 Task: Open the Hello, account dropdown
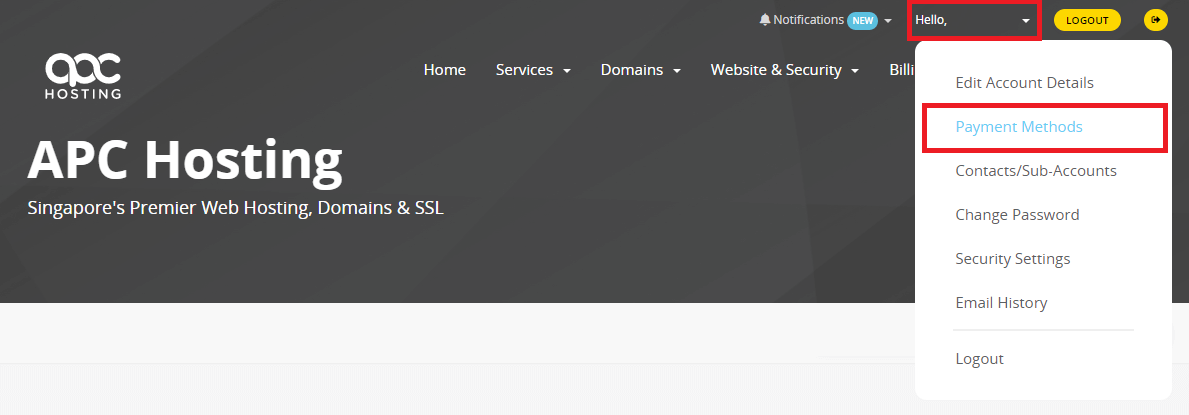click(x=974, y=20)
